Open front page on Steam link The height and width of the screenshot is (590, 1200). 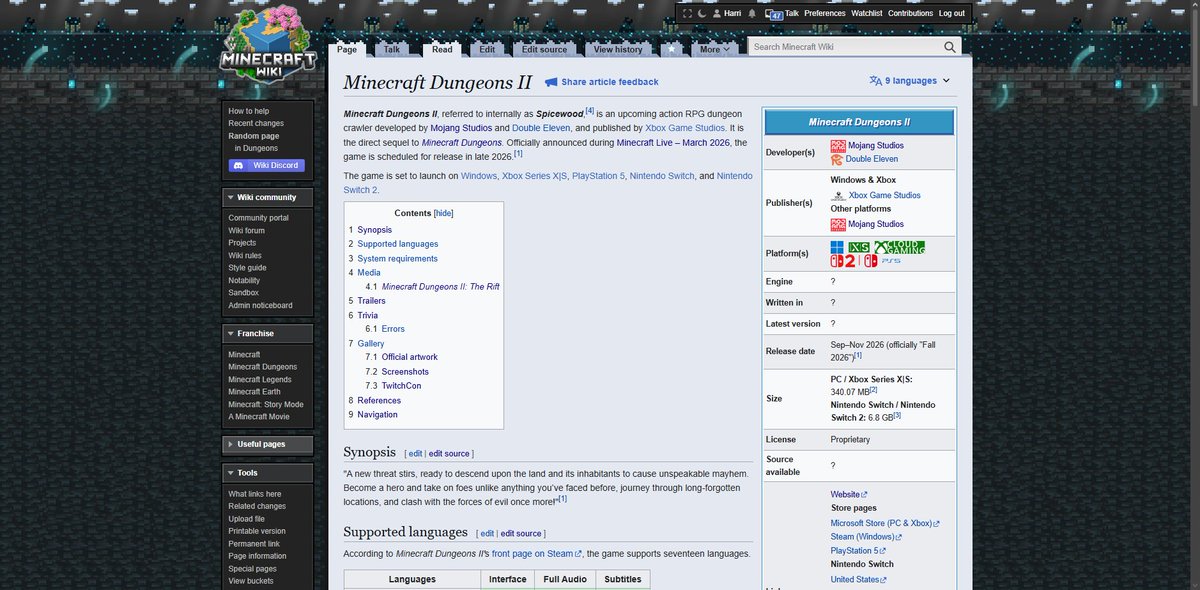[x=537, y=553]
